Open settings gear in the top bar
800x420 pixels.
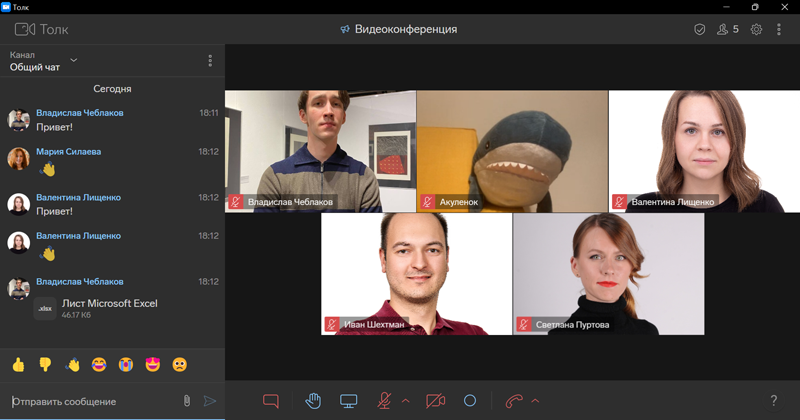click(x=756, y=30)
